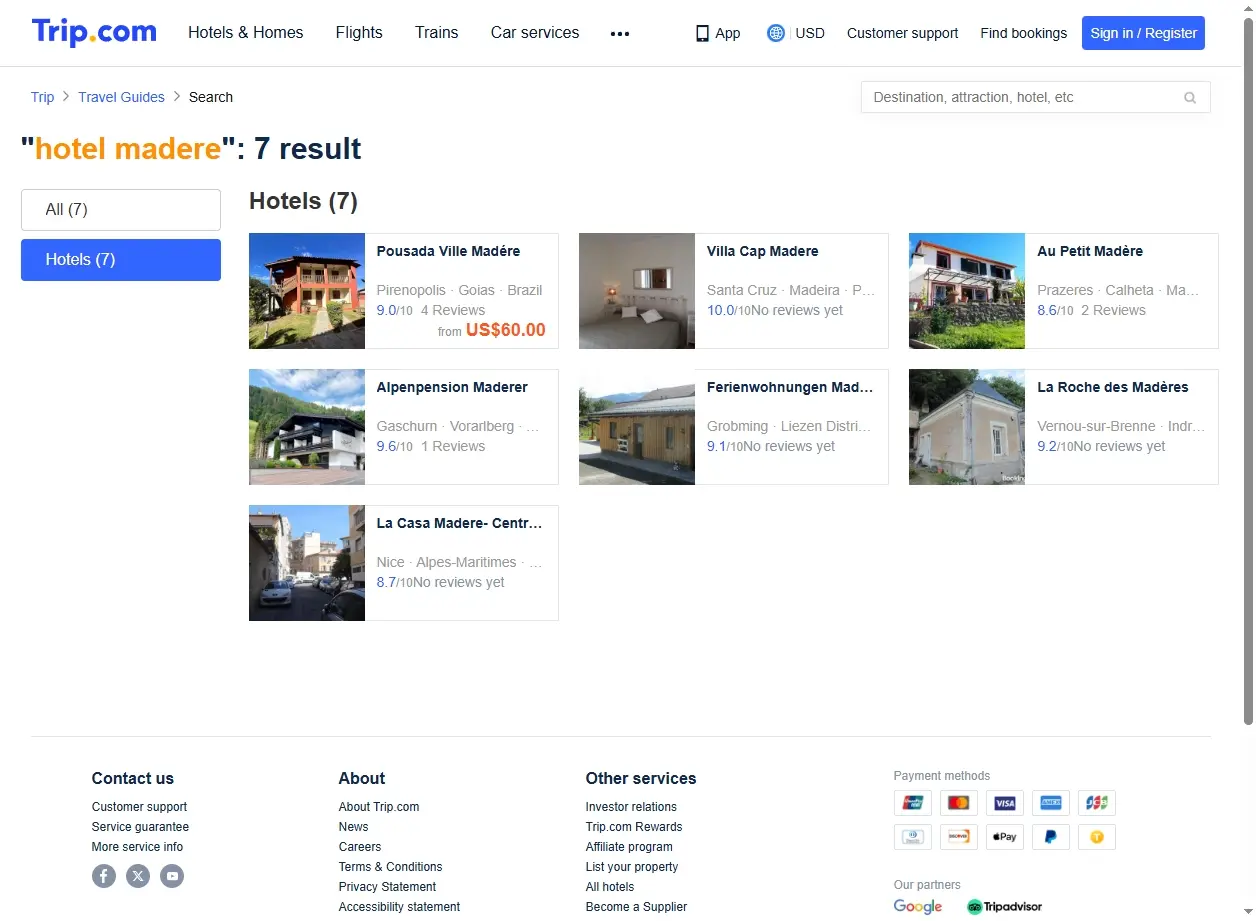Click the Visa payment icon

click(1005, 803)
